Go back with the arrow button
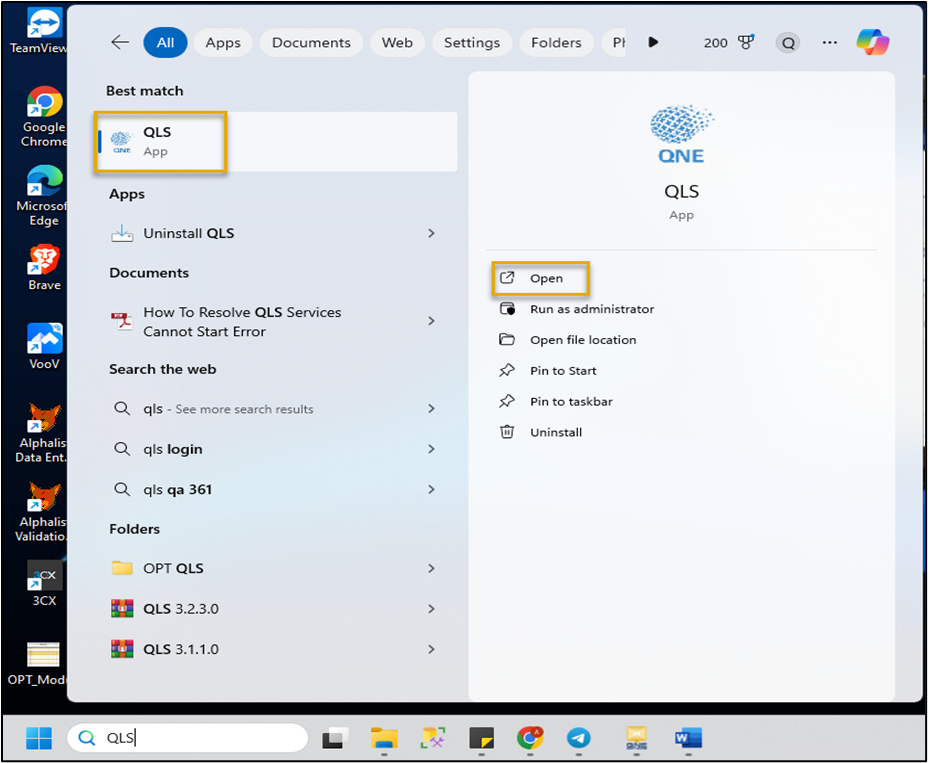The width and height of the screenshot is (928, 763). click(x=120, y=43)
